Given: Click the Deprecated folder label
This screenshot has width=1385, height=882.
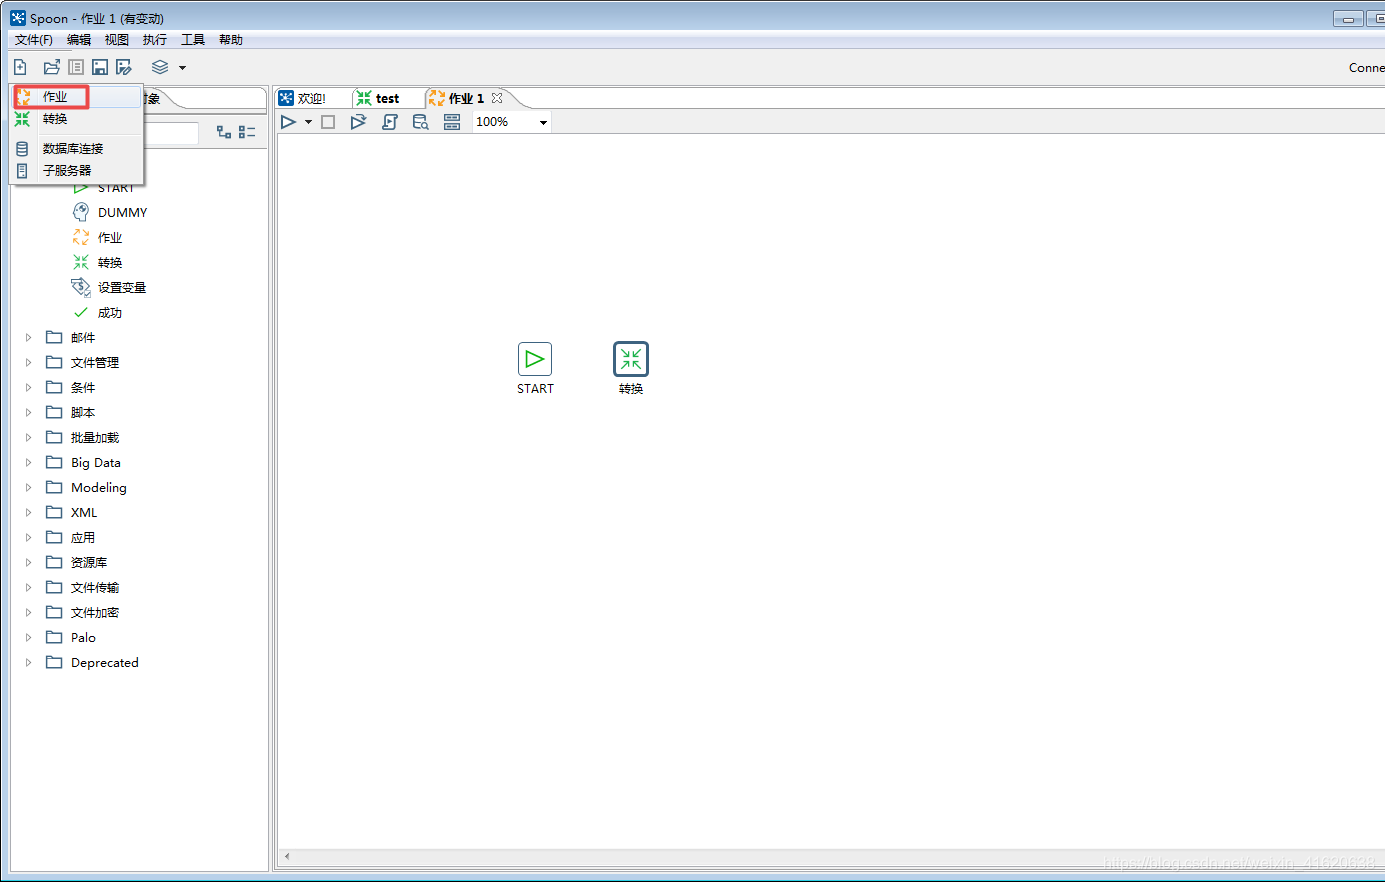Looking at the screenshot, I should tap(105, 663).
